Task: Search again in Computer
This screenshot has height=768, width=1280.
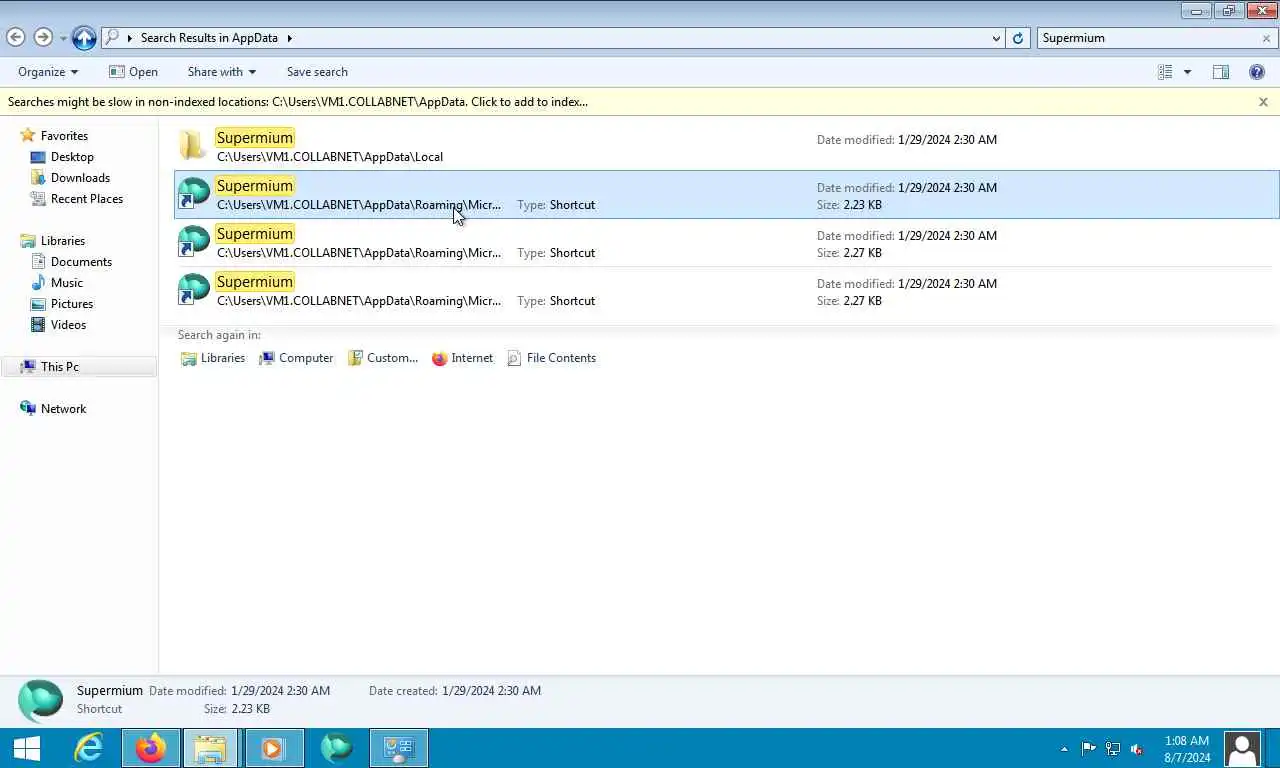Action: click(296, 358)
